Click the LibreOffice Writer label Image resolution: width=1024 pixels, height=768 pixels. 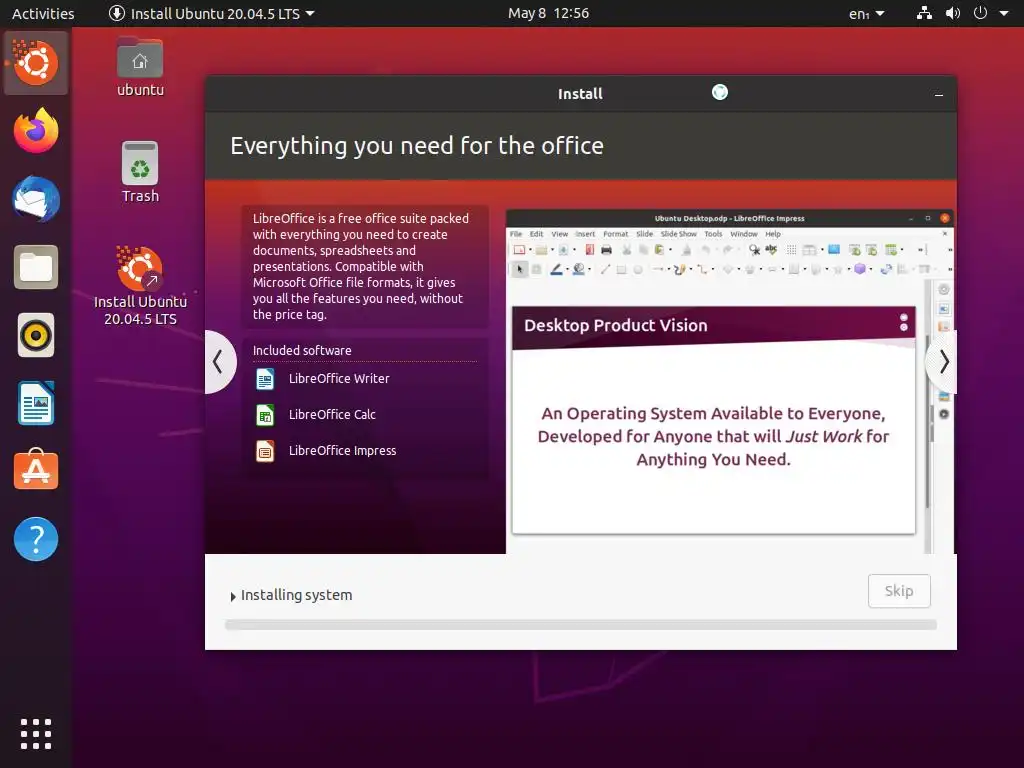tap(339, 379)
